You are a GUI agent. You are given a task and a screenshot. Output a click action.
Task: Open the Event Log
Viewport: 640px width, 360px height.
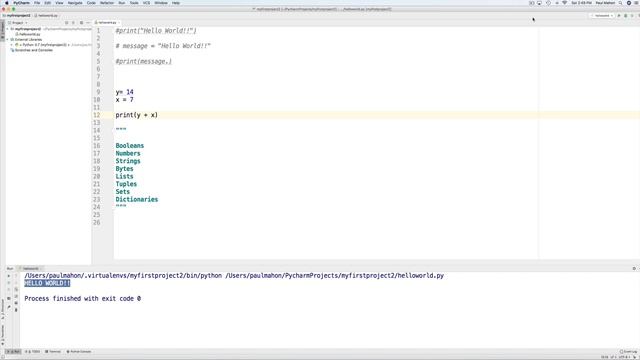(629, 351)
